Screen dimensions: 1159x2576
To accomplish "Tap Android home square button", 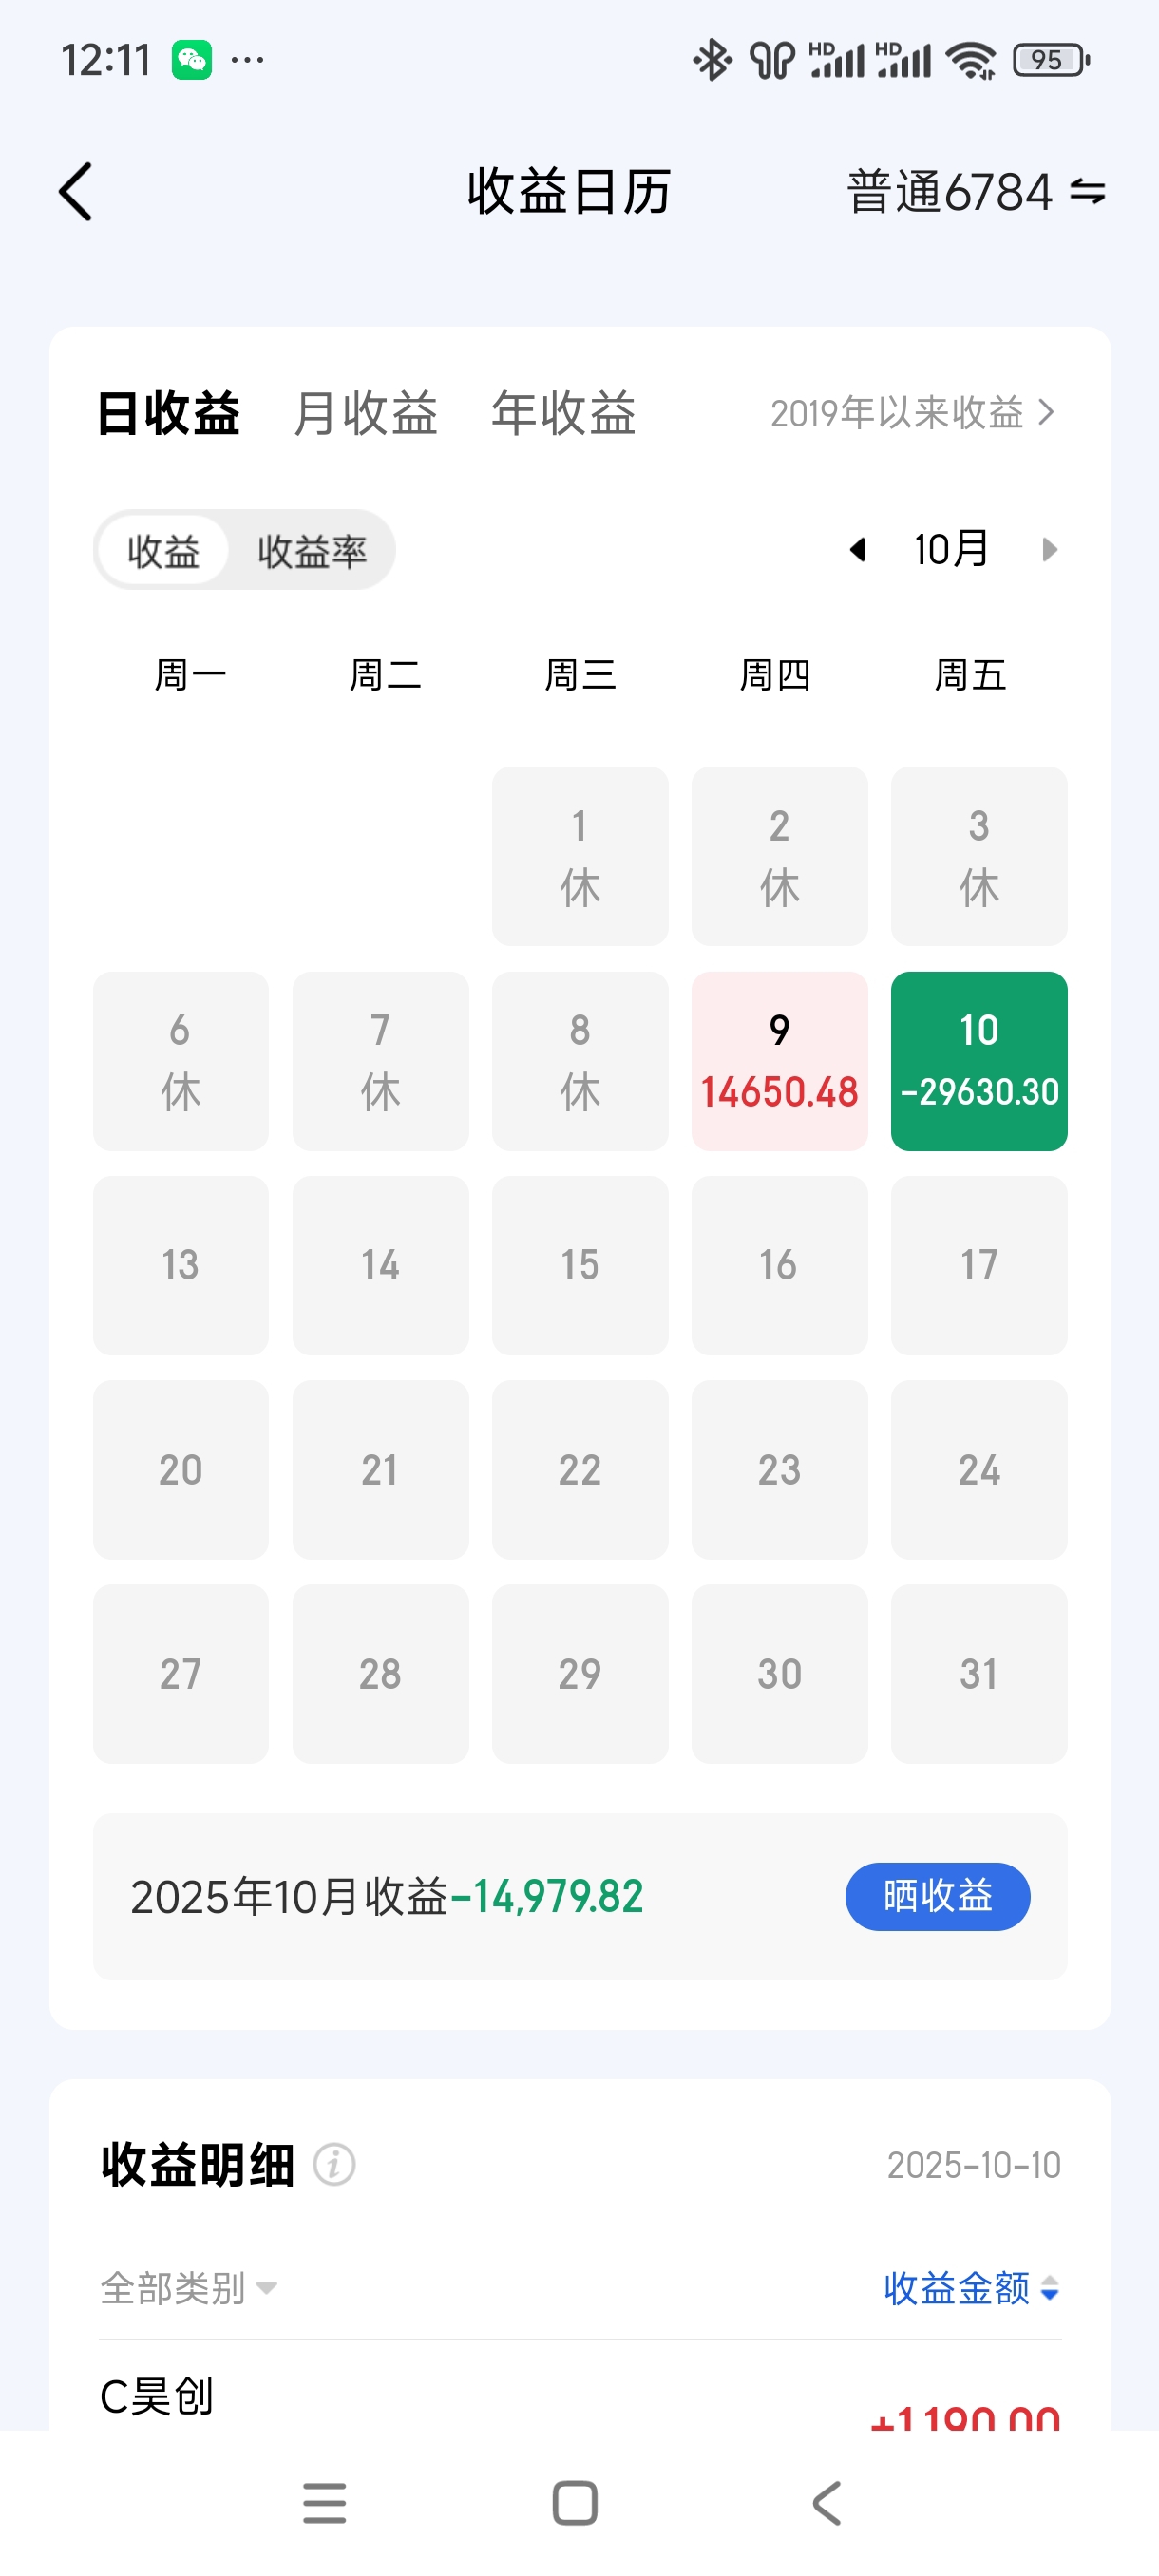I will pos(575,2503).
